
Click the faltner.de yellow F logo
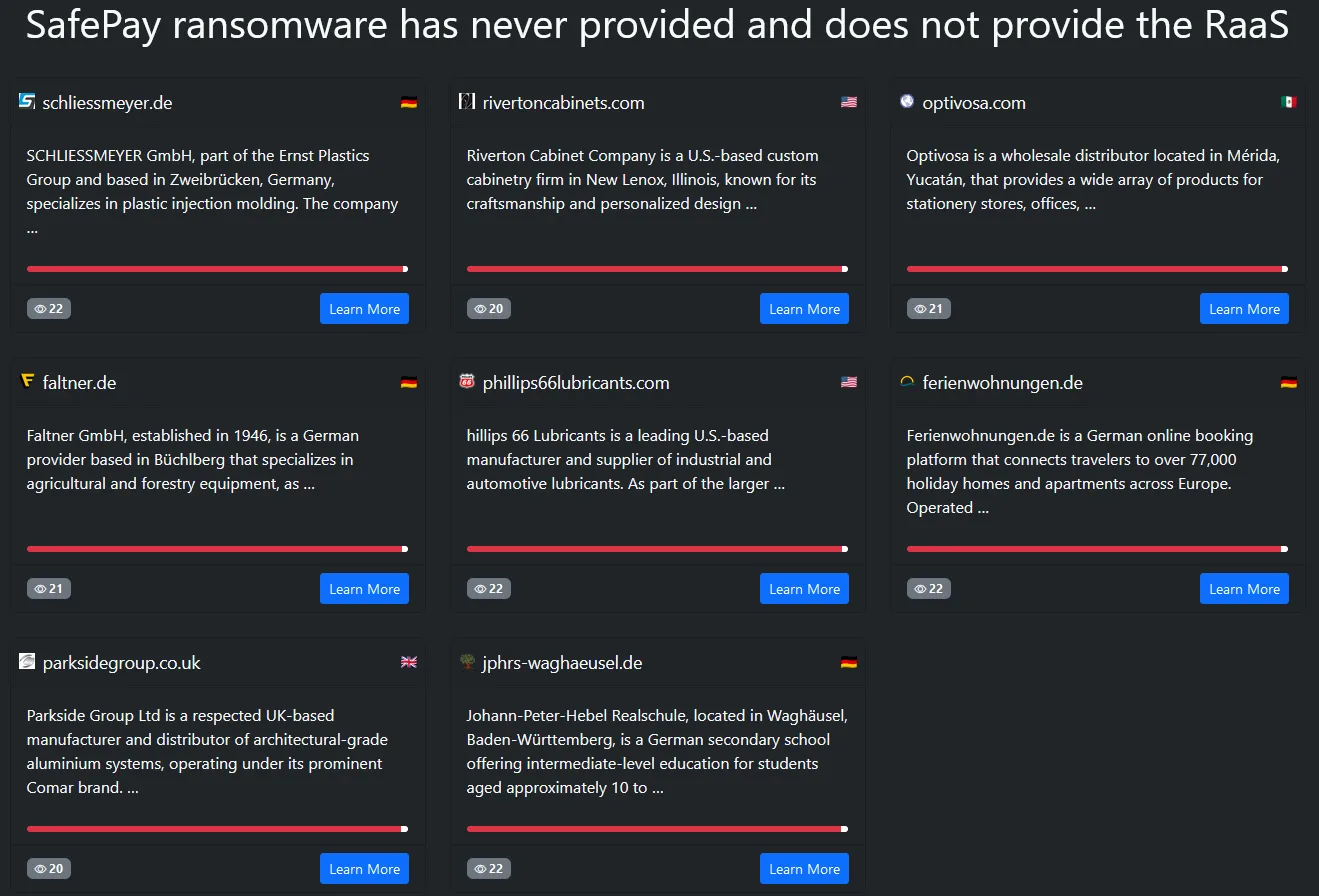[27, 381]
